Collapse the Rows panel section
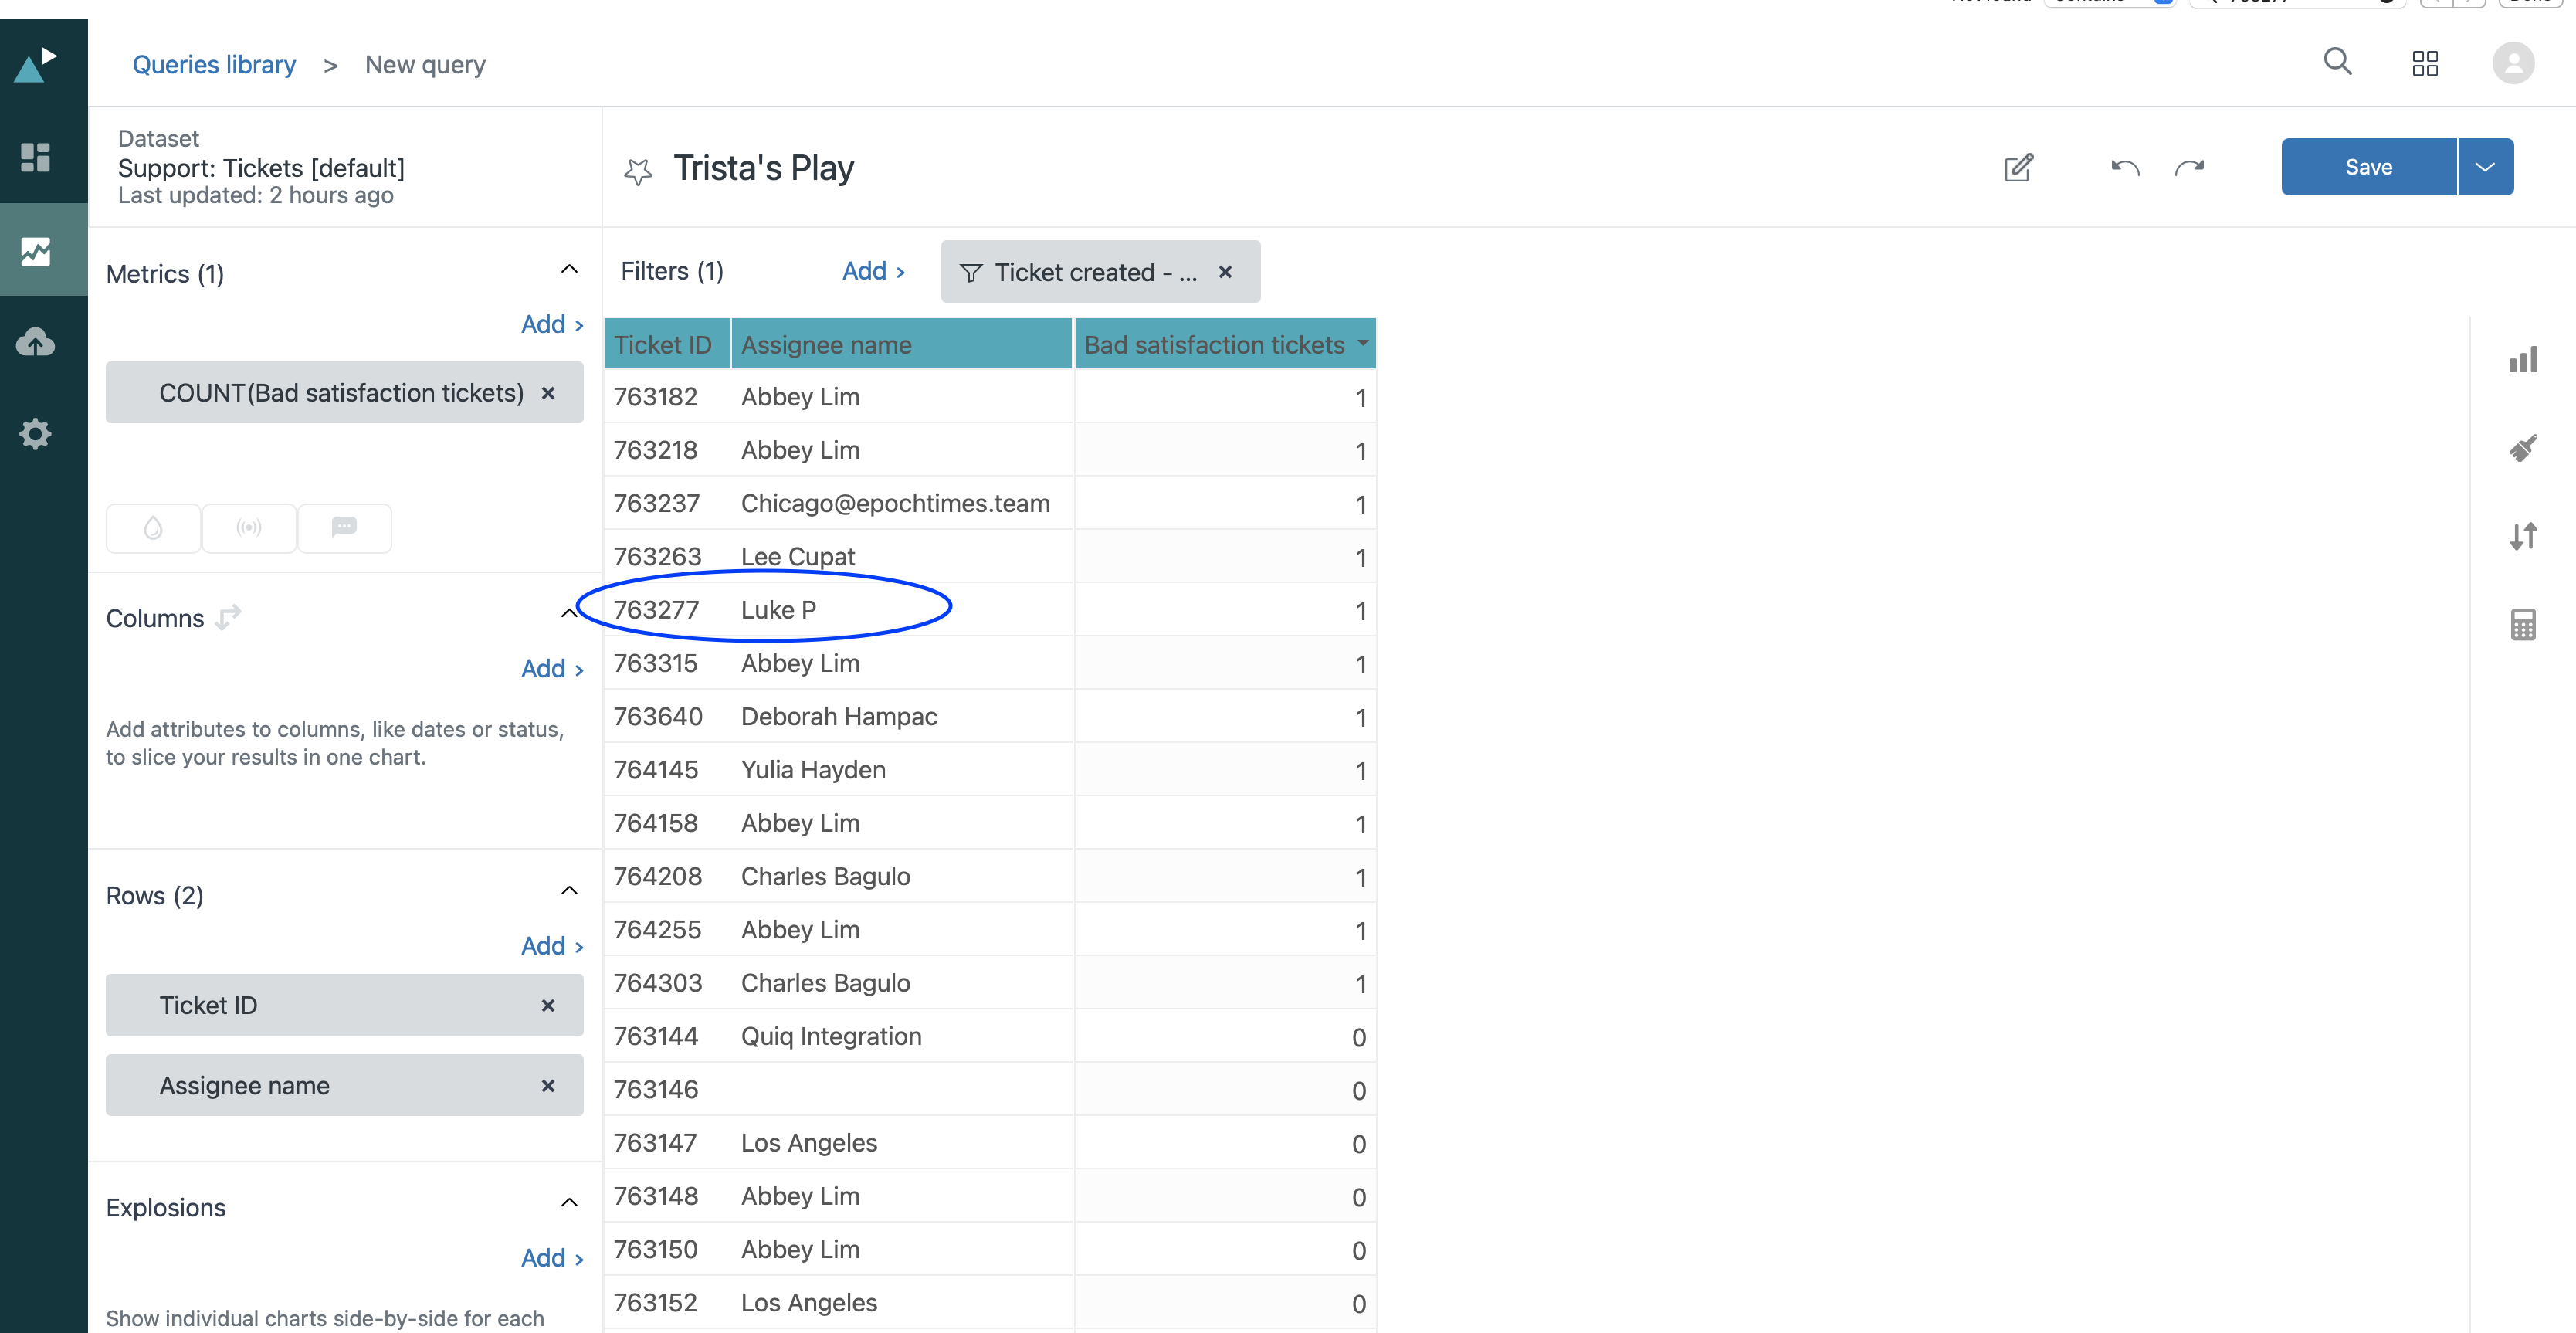Image resolution: width=2576 pixels, height=1333 pixels. pos(569,891)
